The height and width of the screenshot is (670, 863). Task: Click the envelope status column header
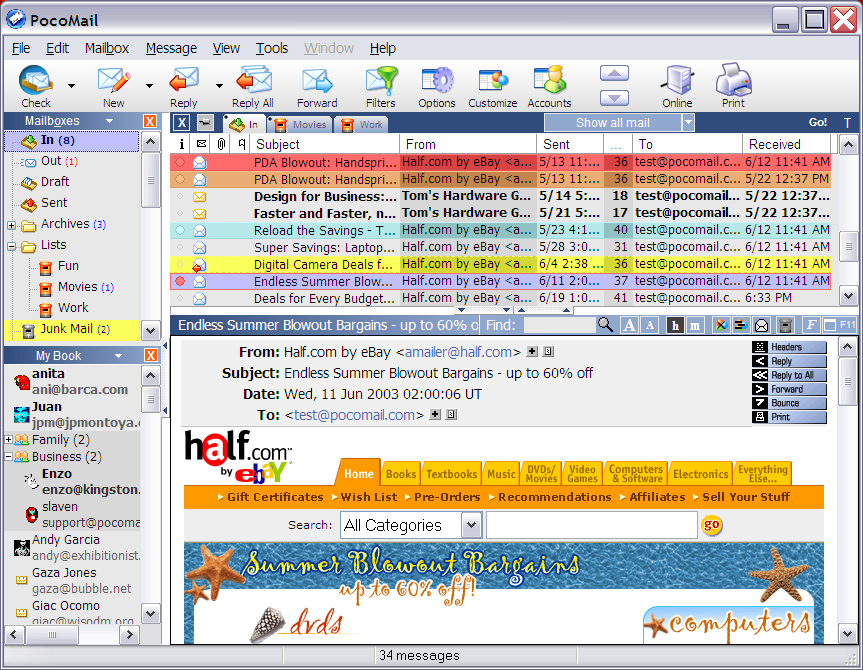(201, 144)
